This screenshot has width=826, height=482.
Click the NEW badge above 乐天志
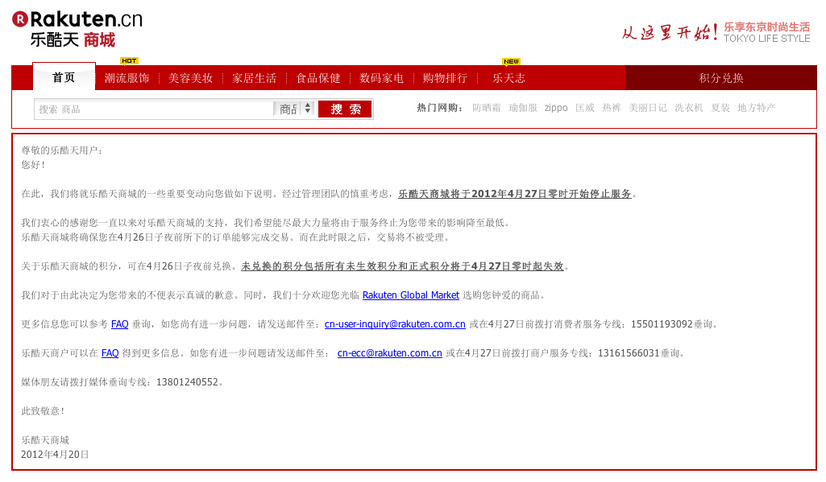511,62
